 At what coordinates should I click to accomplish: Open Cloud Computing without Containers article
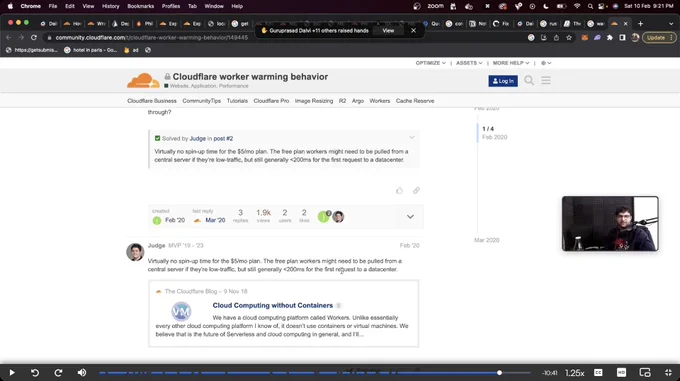pyautogui.click(x=272, y=305)
